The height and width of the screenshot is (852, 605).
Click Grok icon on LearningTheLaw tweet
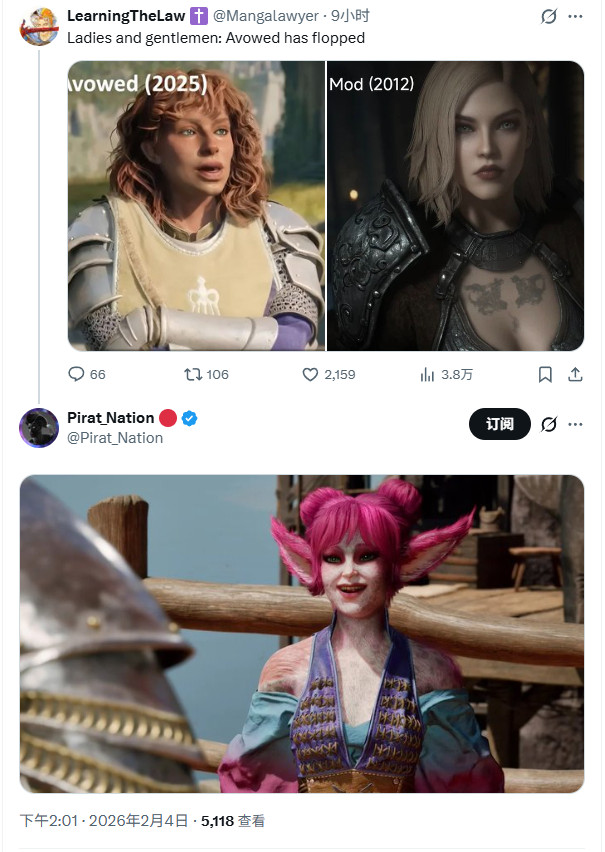548,17
